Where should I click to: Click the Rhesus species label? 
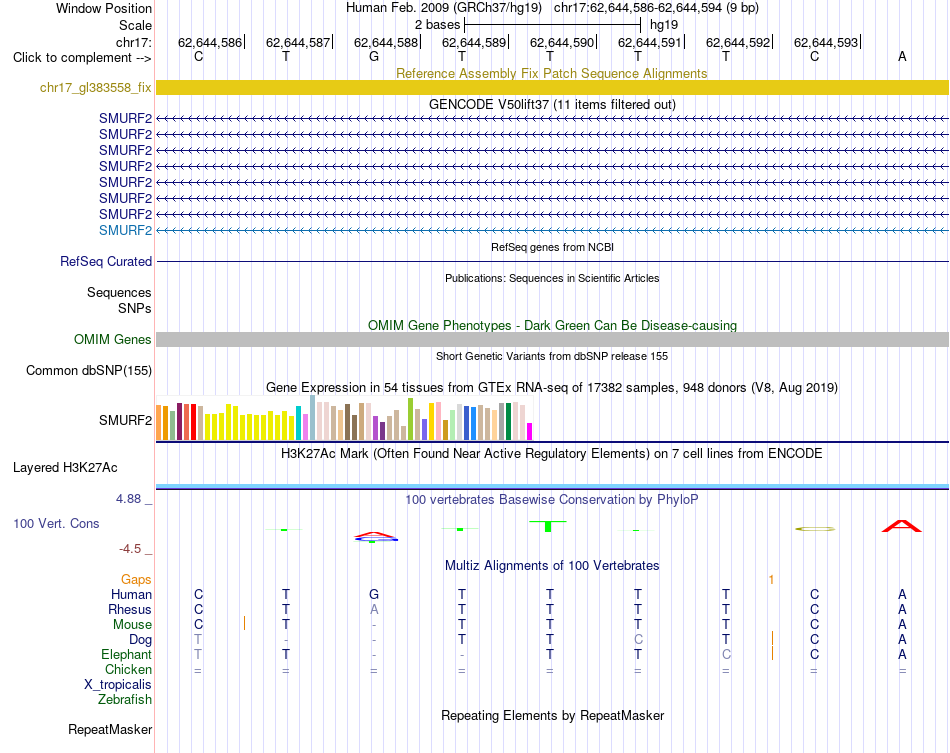(130, 609)
